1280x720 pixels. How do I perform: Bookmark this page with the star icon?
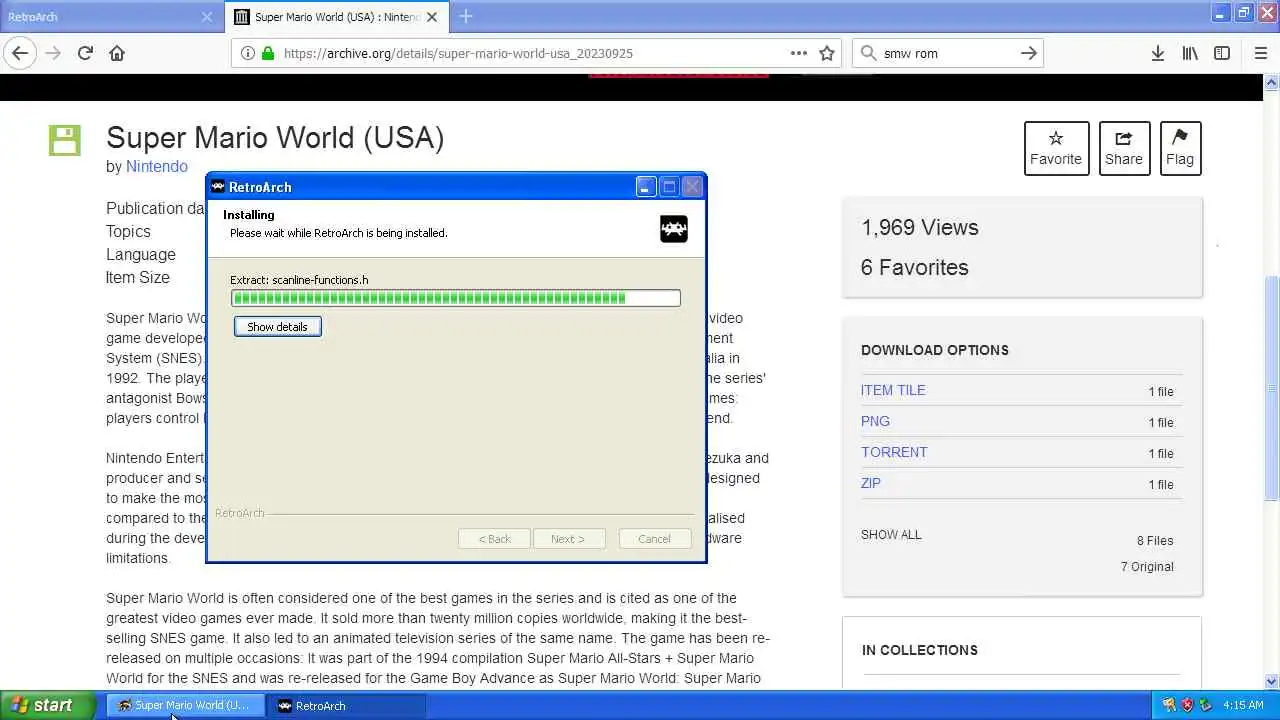tap(827, 53)
